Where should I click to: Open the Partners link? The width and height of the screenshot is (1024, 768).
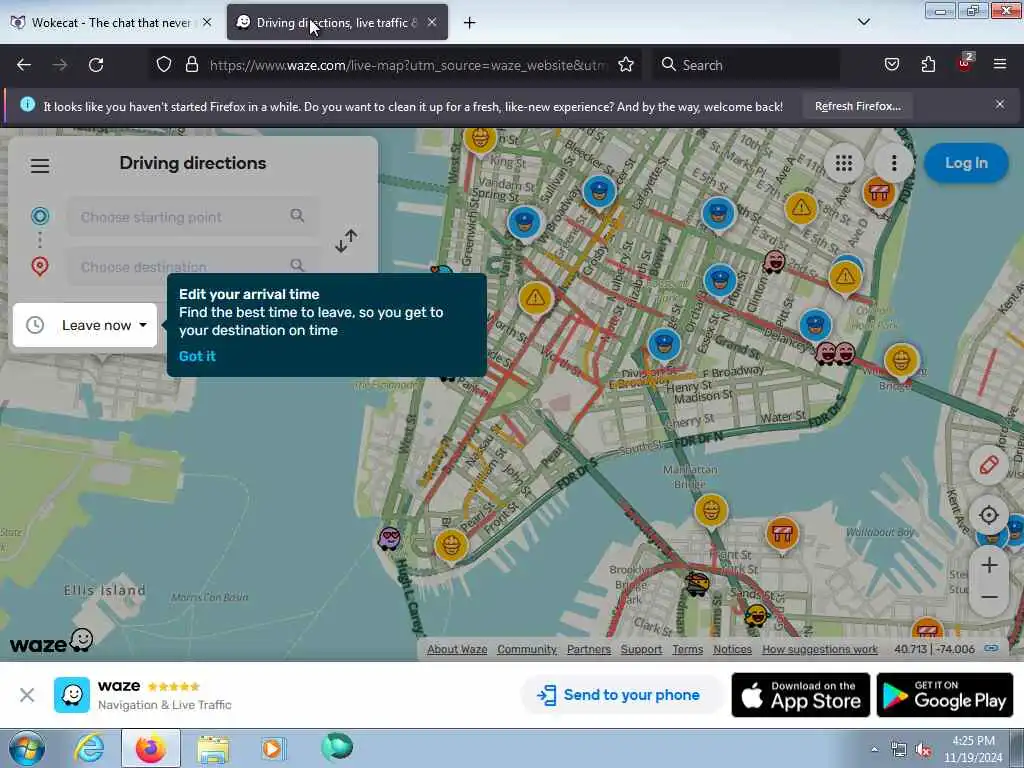588,649
